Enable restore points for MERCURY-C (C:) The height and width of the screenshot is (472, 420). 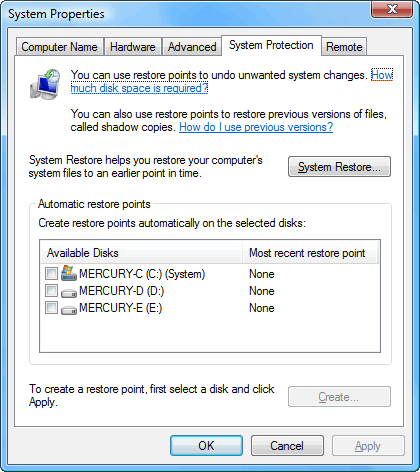pyautogui.click(x=51, y=274)
